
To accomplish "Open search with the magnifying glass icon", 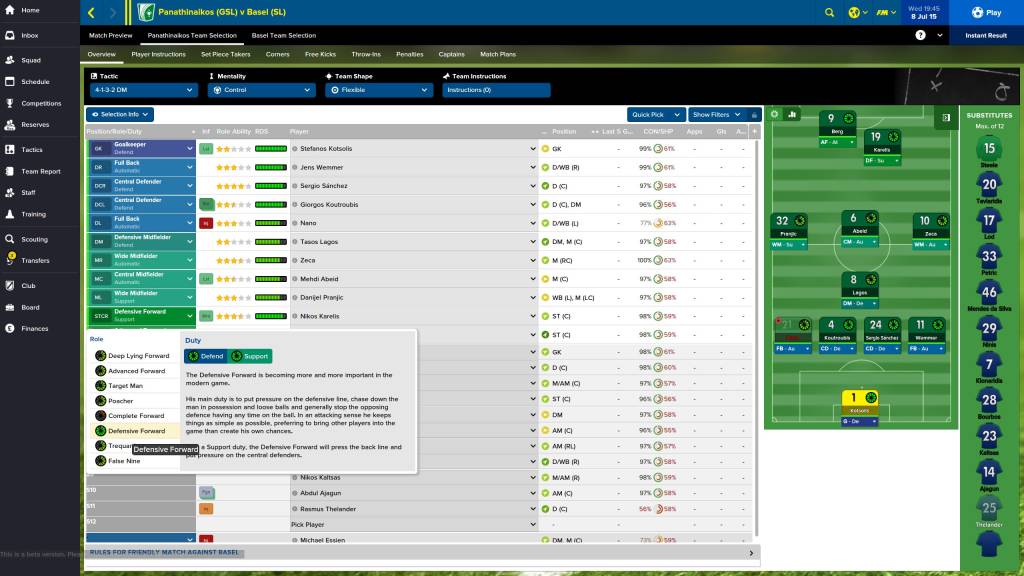I will click(x=829, y=13).
